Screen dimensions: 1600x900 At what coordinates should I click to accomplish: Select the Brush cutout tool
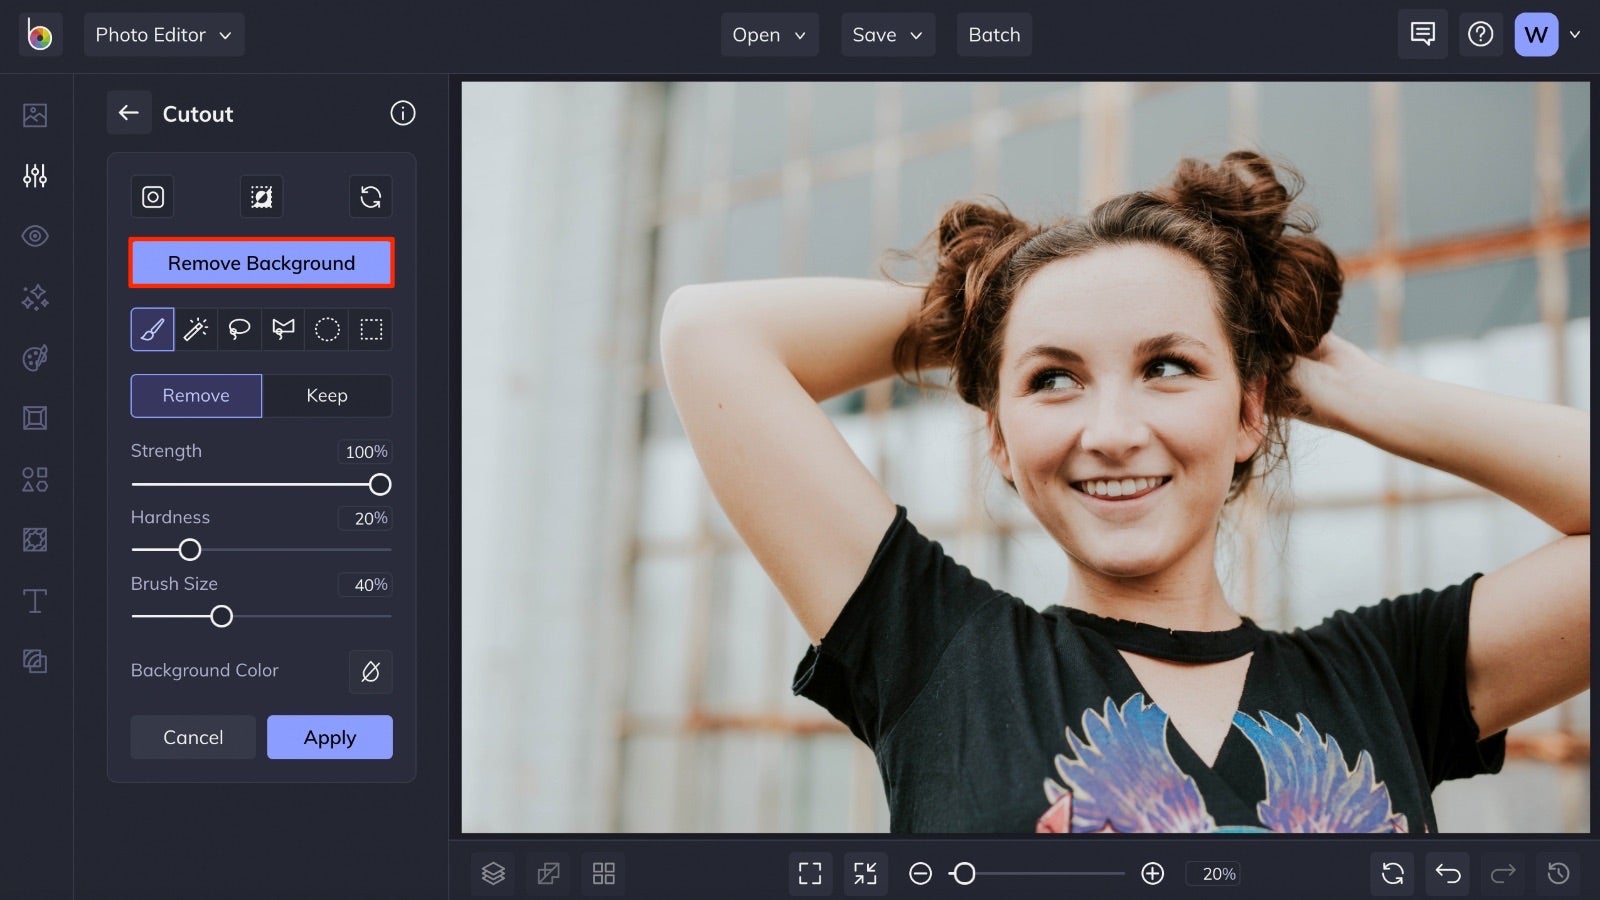151,329
